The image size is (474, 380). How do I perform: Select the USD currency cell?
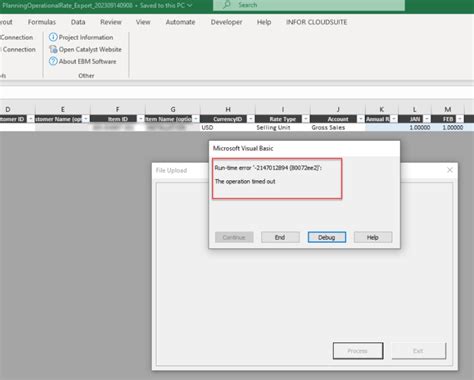(228, 127)
